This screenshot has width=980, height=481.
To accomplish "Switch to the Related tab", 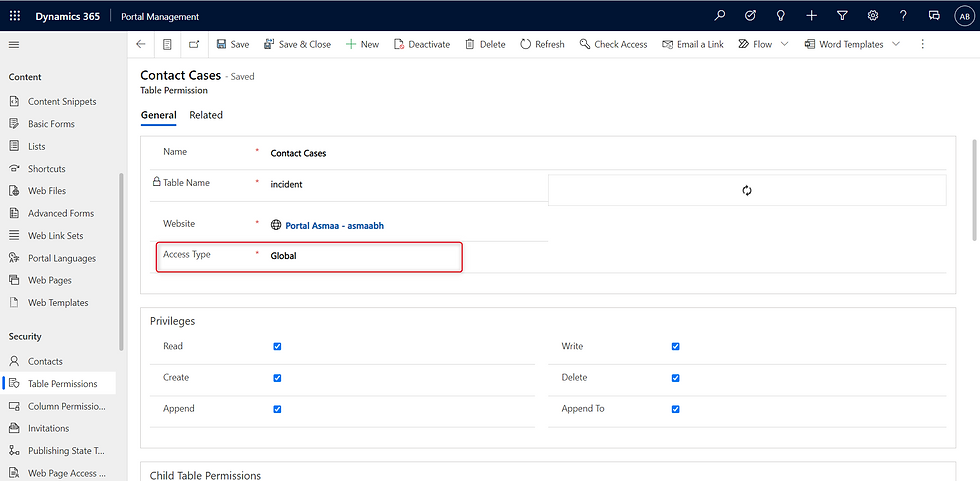I will point(206,115).
